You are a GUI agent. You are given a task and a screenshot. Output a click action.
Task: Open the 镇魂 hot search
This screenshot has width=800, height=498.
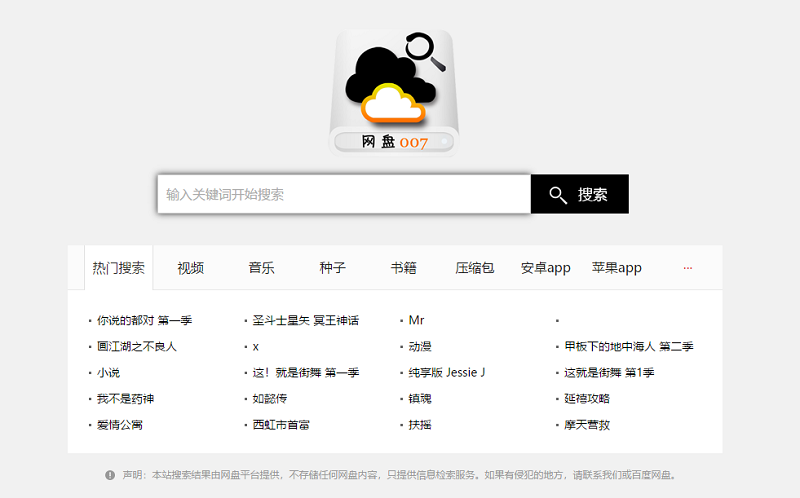coord(420,399)
